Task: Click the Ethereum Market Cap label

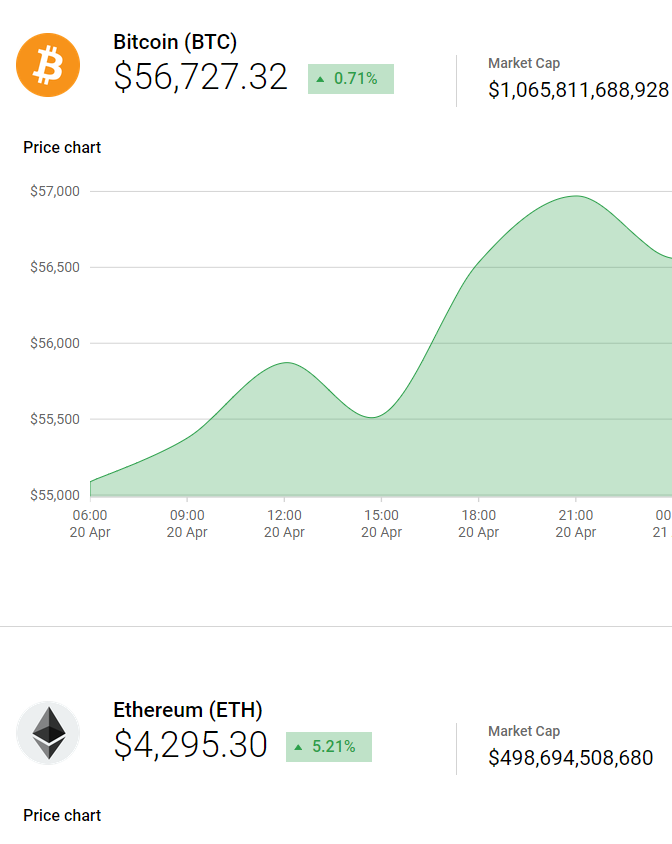Action: (524, 731)
